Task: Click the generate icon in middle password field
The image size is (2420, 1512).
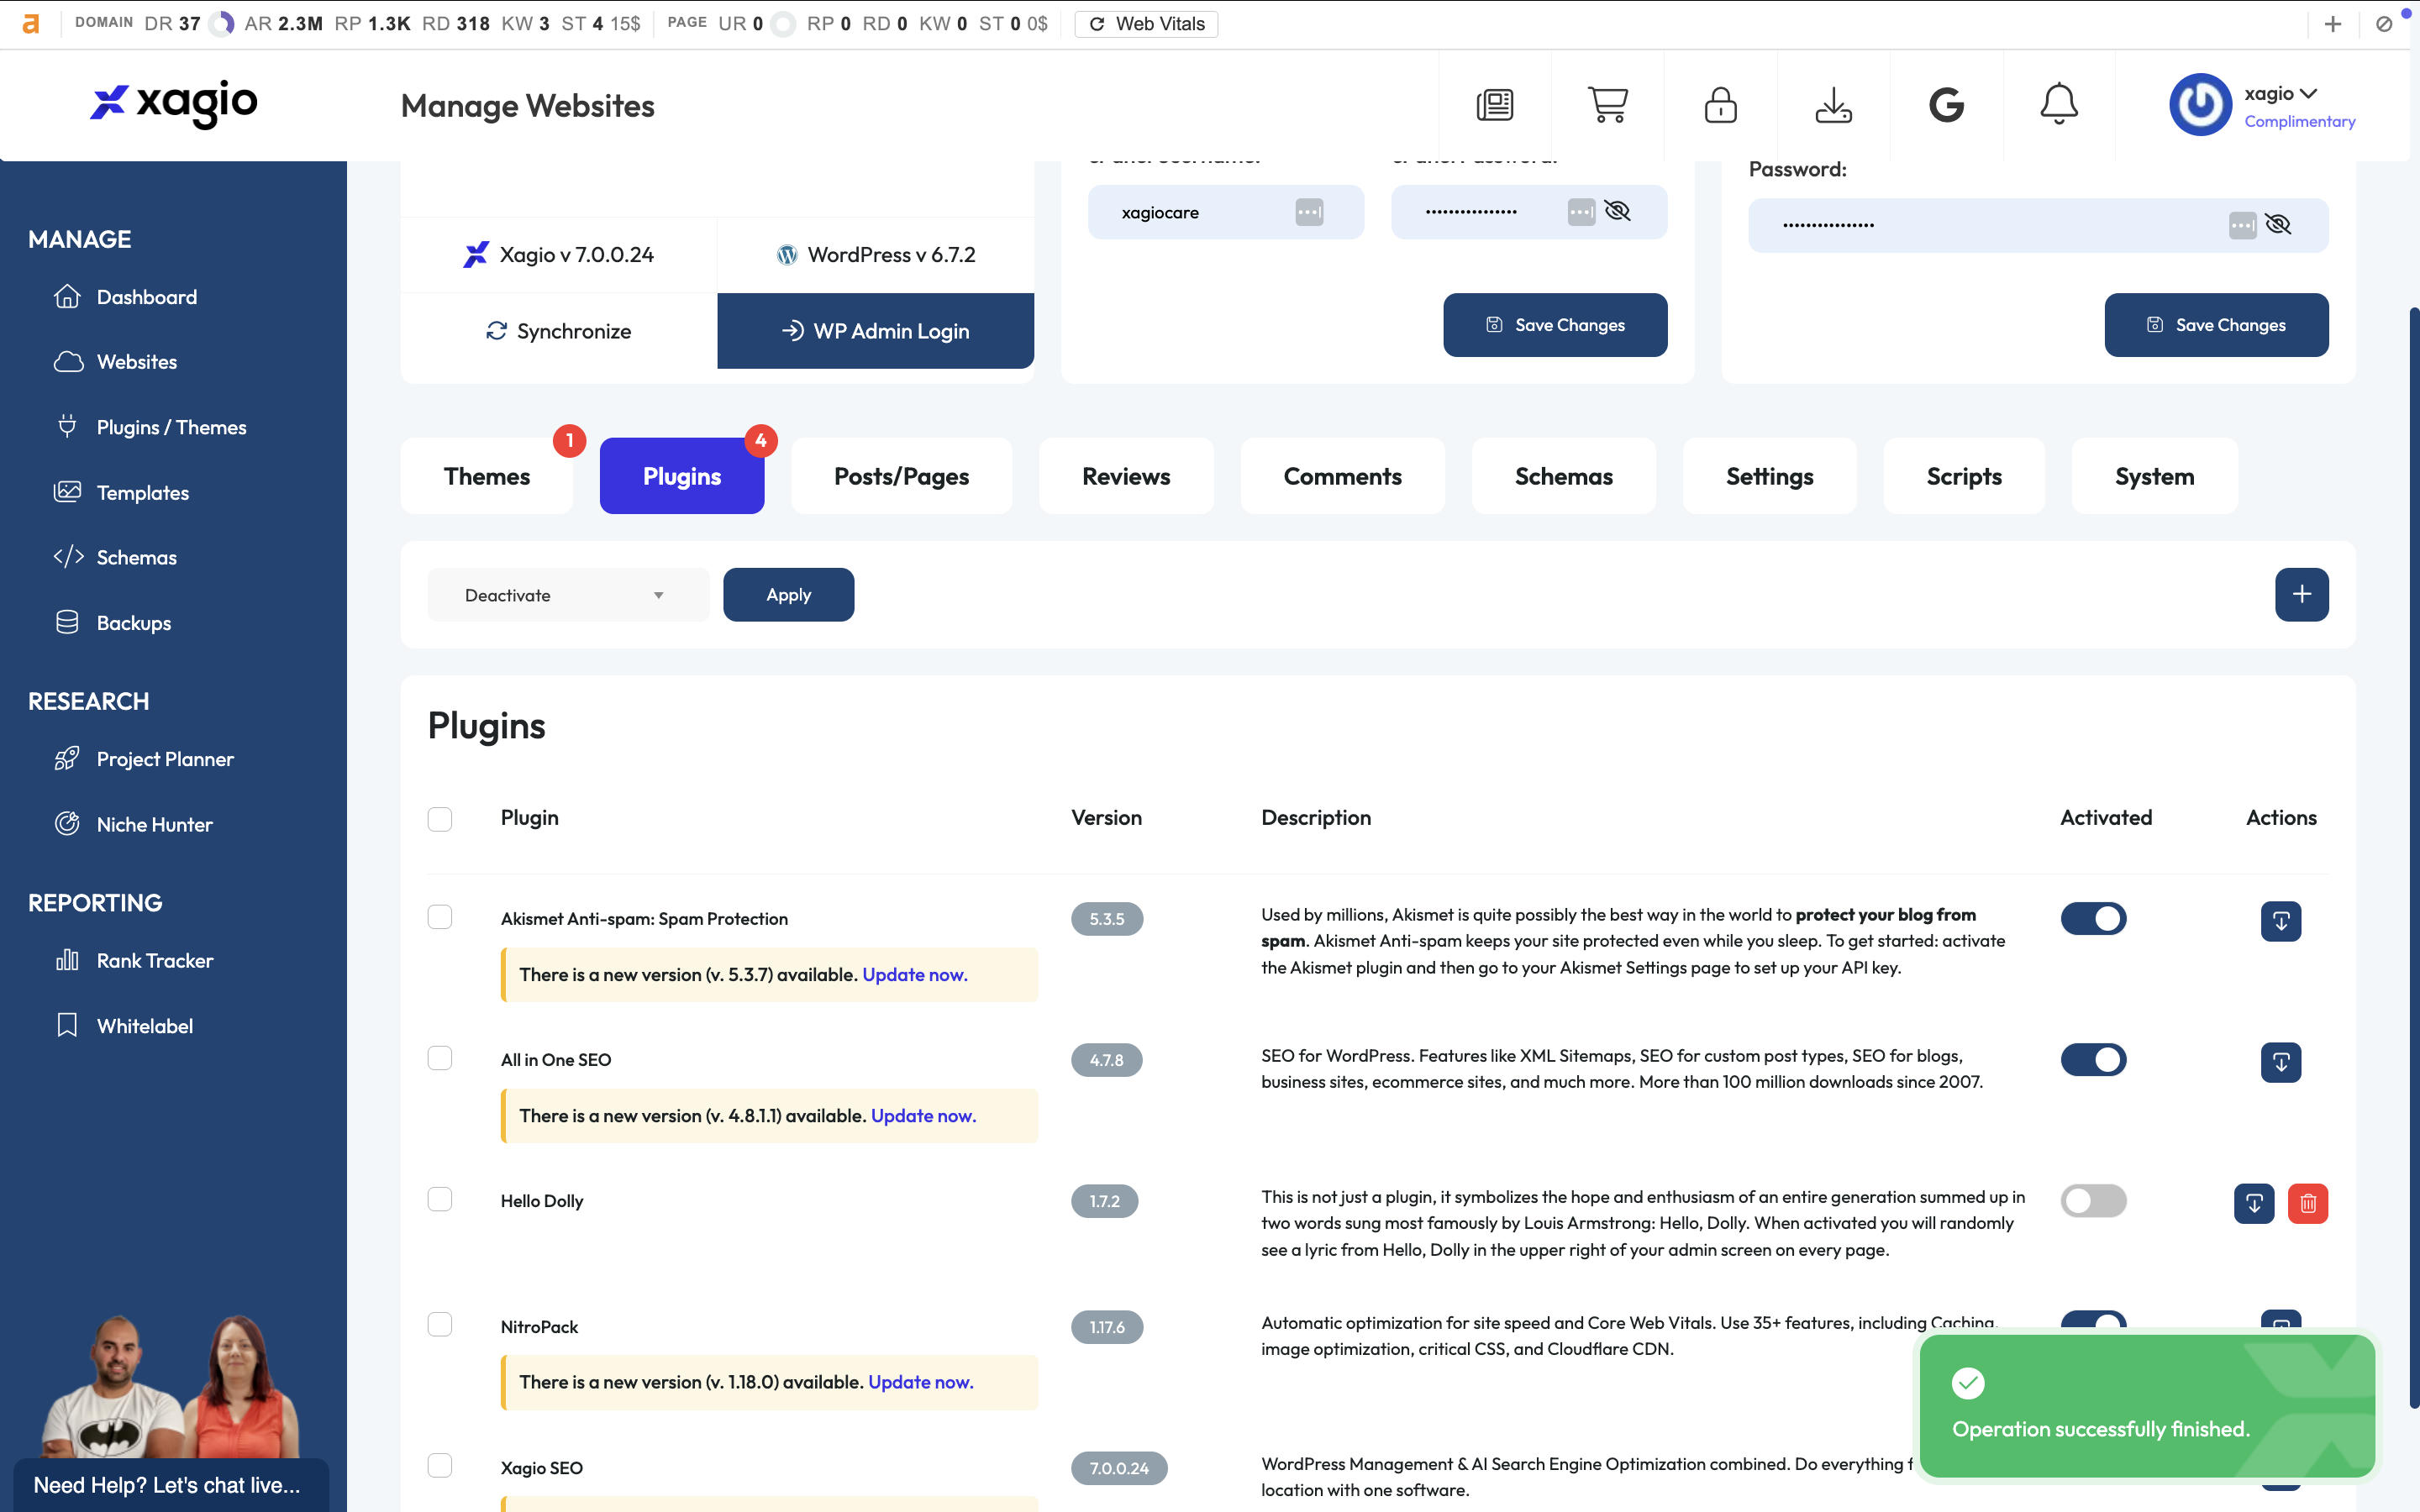Action: tap(1581, 212)
